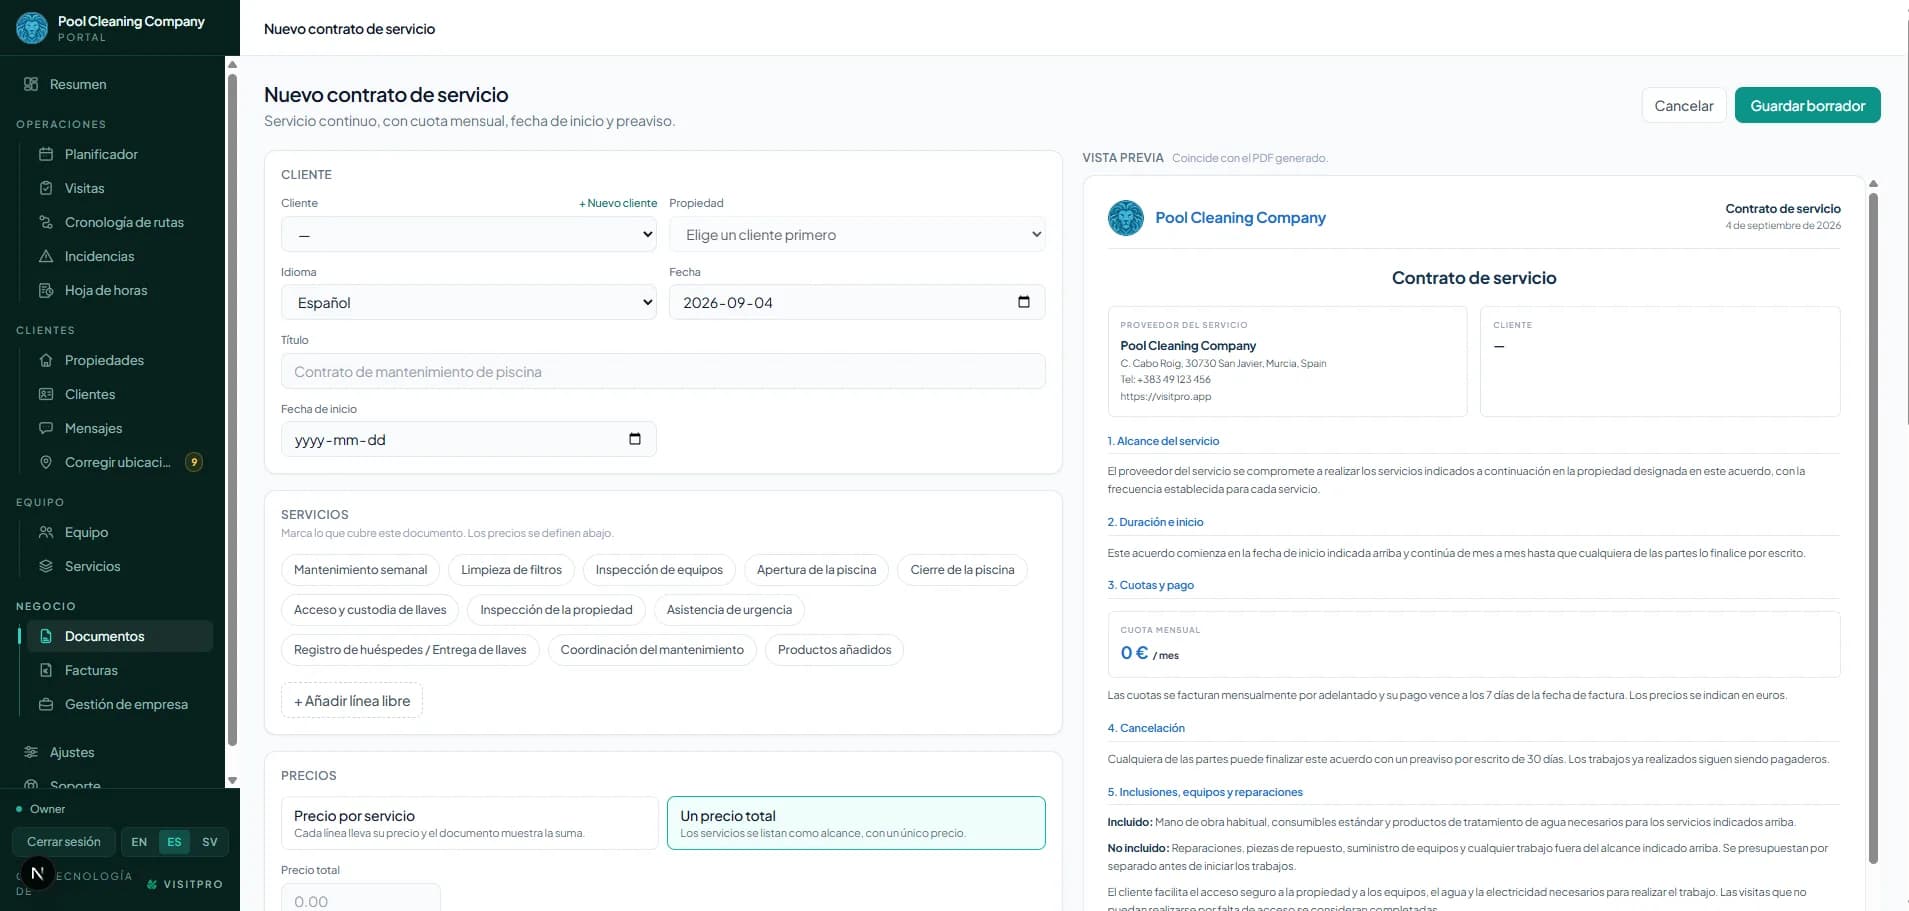Toggle the Inspección de equipos chip
Viewport: 1909px width, 911px height.
(x=659, y=570)
